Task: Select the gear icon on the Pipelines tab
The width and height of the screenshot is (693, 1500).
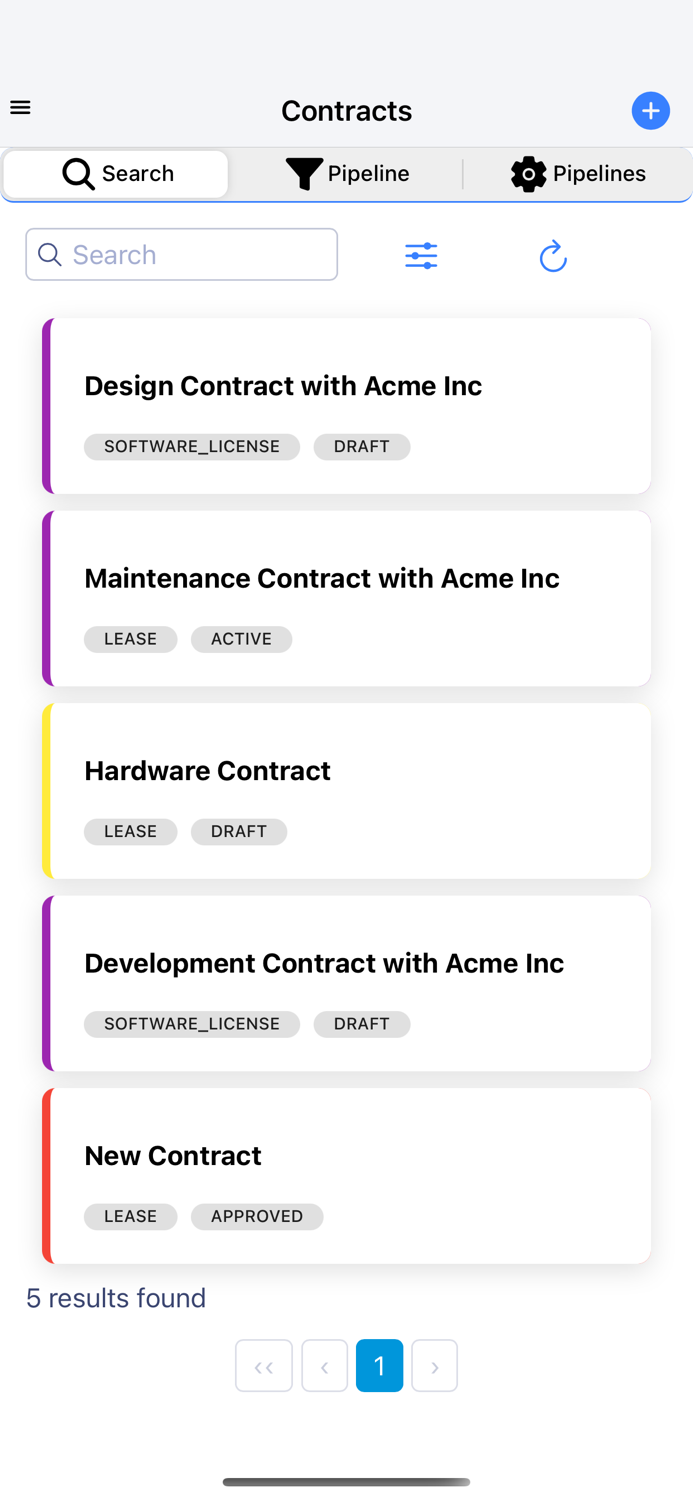Action: pos(528,173)
